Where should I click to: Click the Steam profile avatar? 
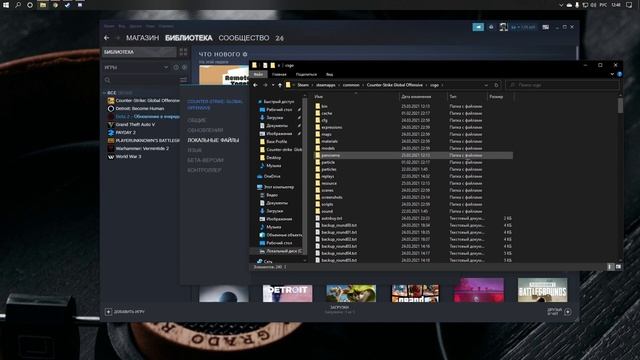point(503,27)
